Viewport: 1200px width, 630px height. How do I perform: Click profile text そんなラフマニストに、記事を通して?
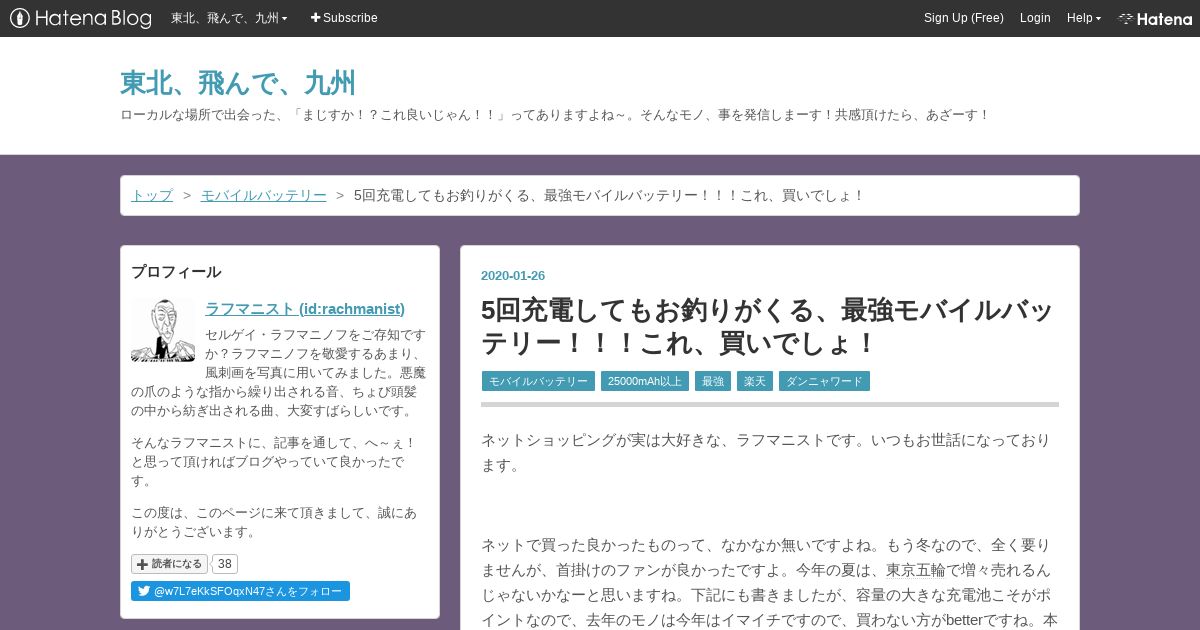pos(274,461)
